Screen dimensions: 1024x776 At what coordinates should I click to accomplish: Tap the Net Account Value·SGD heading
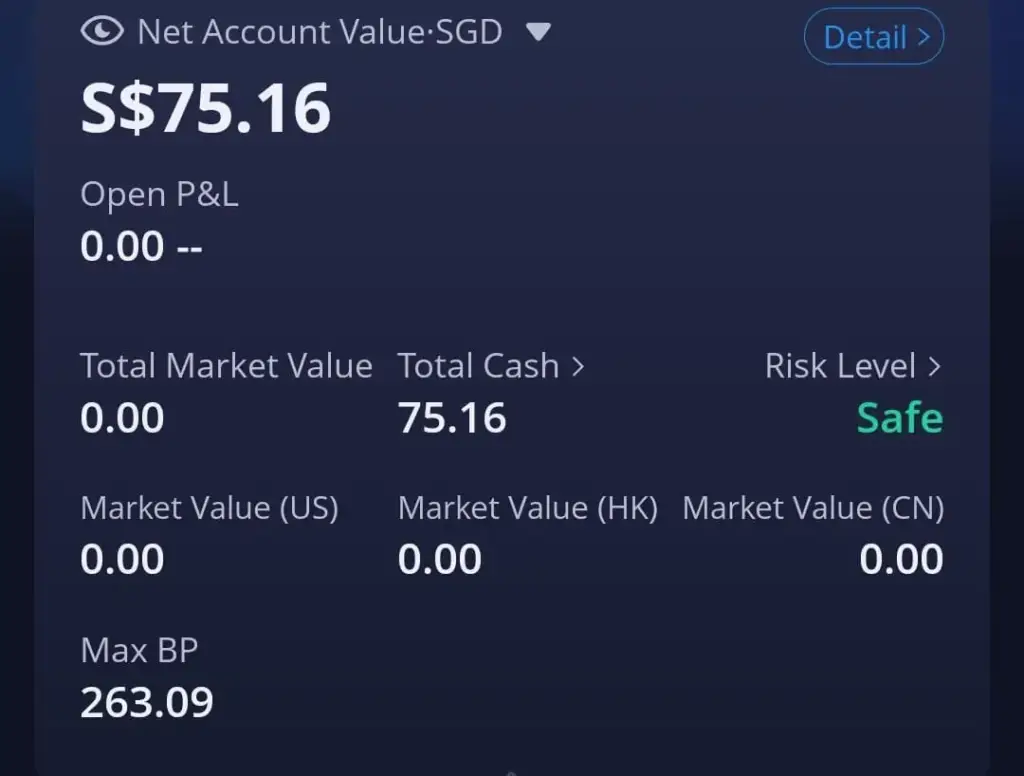point(320,31)
